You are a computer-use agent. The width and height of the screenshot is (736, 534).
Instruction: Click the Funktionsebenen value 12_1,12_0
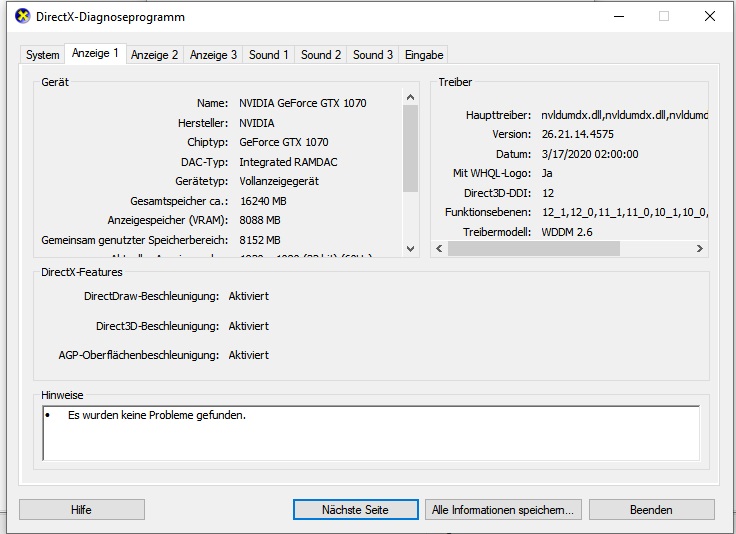[624, 213]
